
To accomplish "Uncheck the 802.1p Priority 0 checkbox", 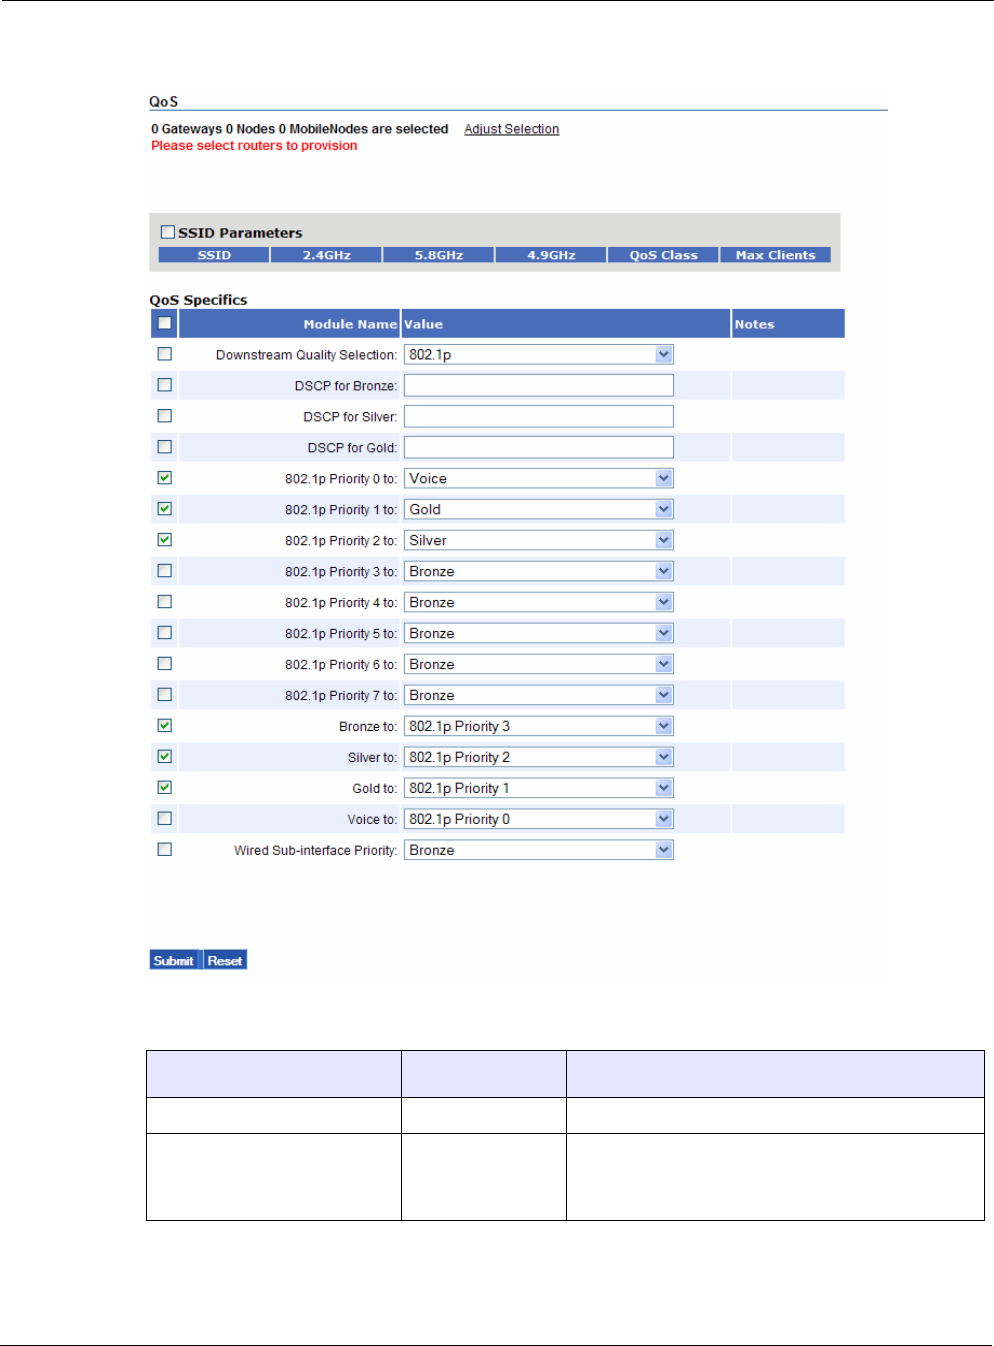I will 164,478.
